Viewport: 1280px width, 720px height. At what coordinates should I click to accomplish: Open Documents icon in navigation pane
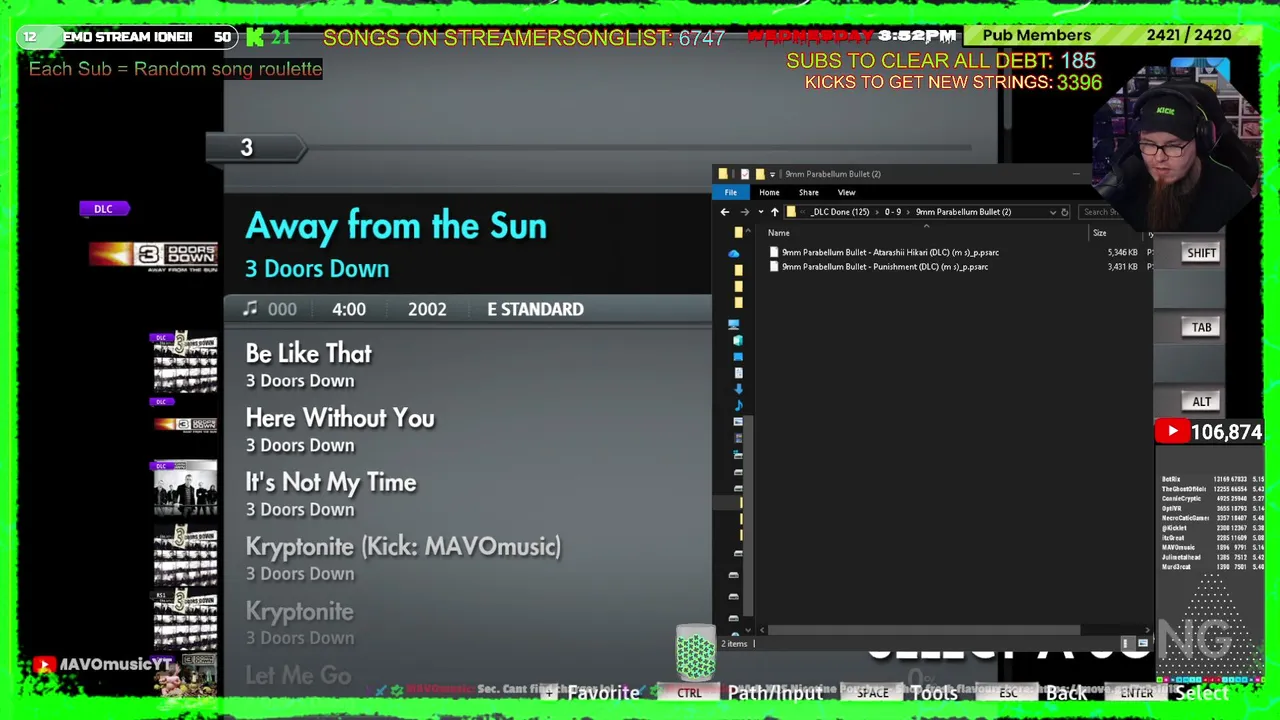[738, 371]
